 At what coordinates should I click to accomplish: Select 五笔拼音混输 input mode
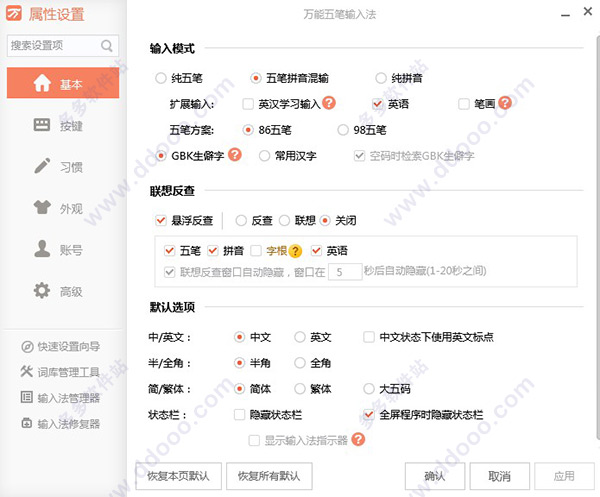[255, 78]
